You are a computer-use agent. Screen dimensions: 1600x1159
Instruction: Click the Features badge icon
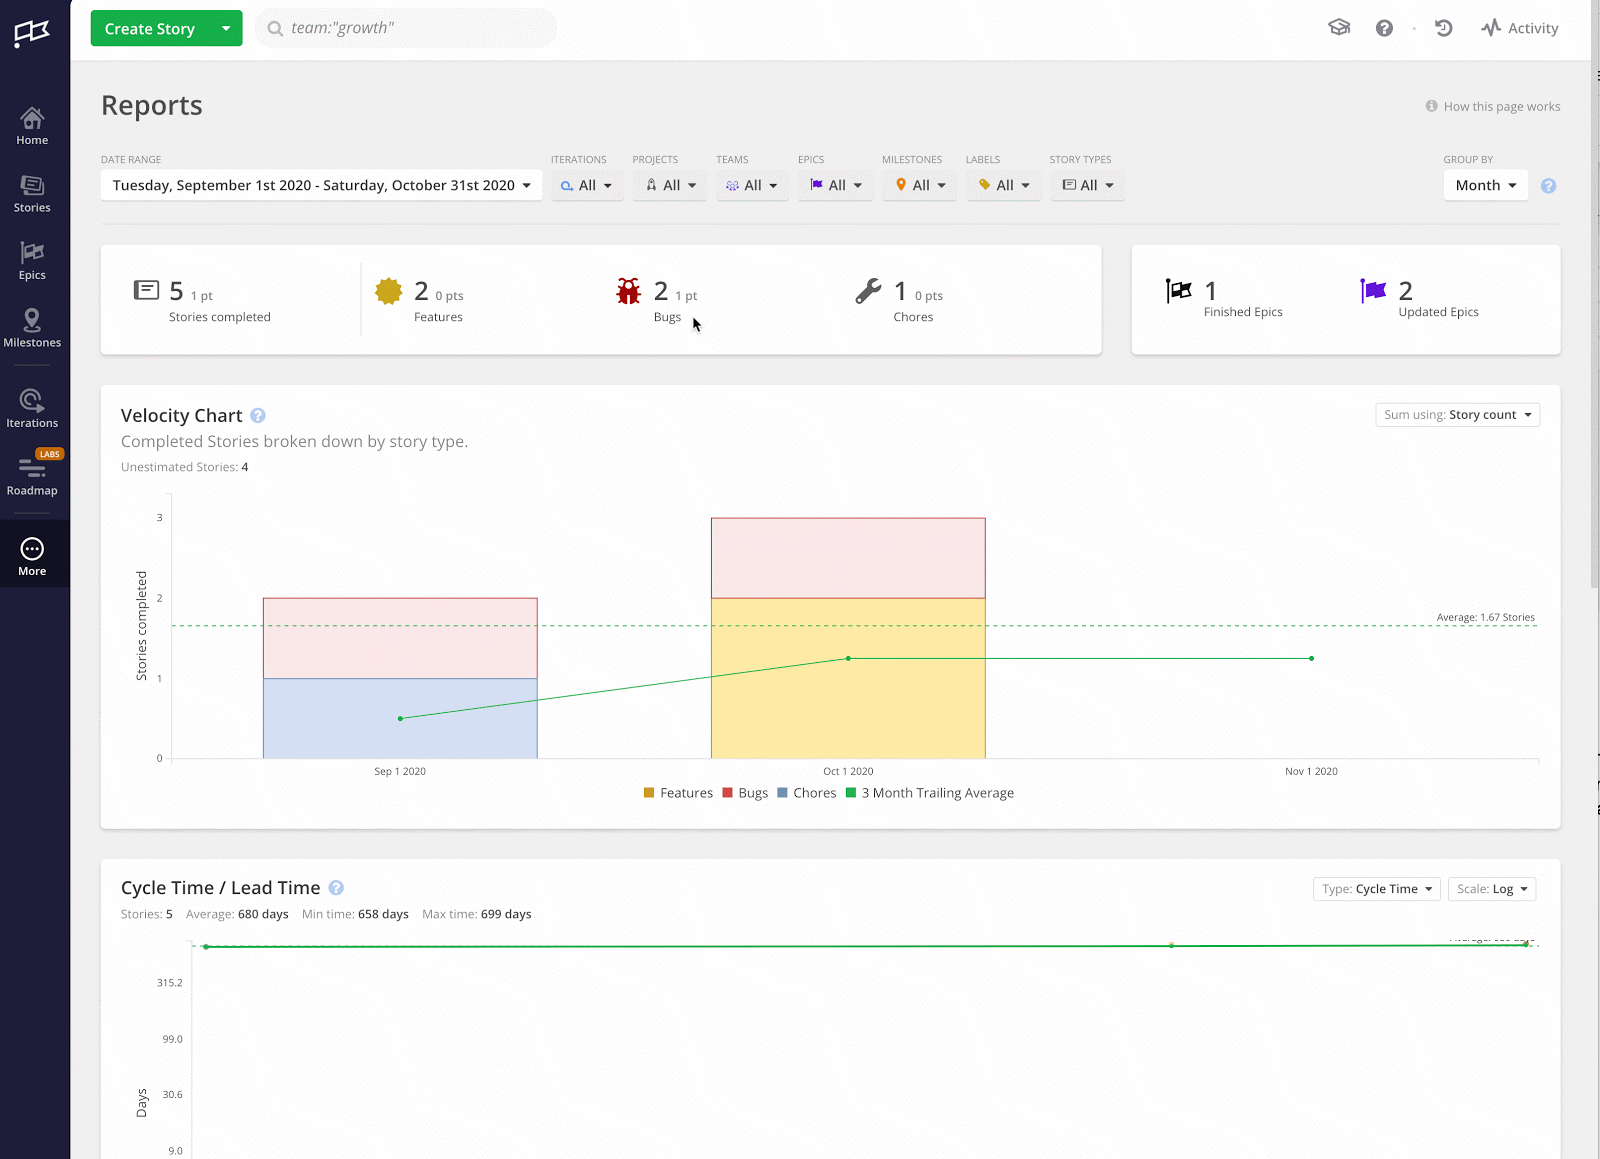[x=388, y=291]
